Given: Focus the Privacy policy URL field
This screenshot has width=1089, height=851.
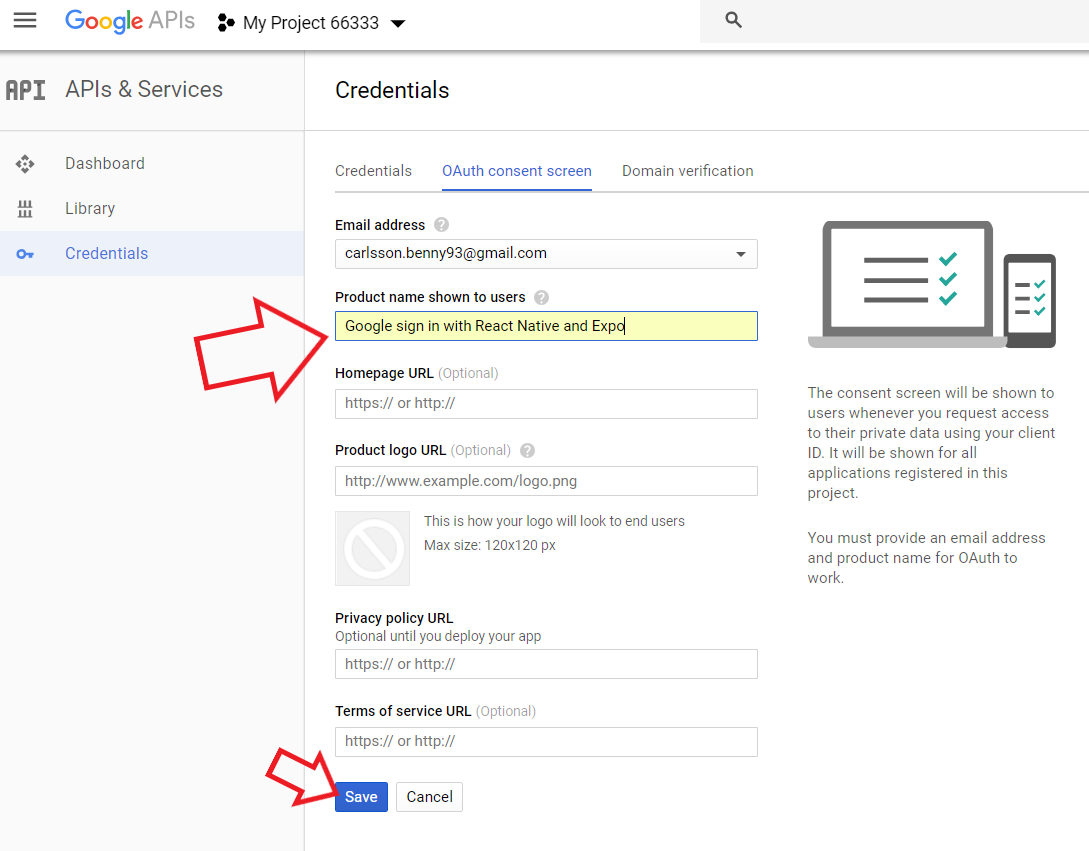Looking at the screenshot, I should (546, 664).
